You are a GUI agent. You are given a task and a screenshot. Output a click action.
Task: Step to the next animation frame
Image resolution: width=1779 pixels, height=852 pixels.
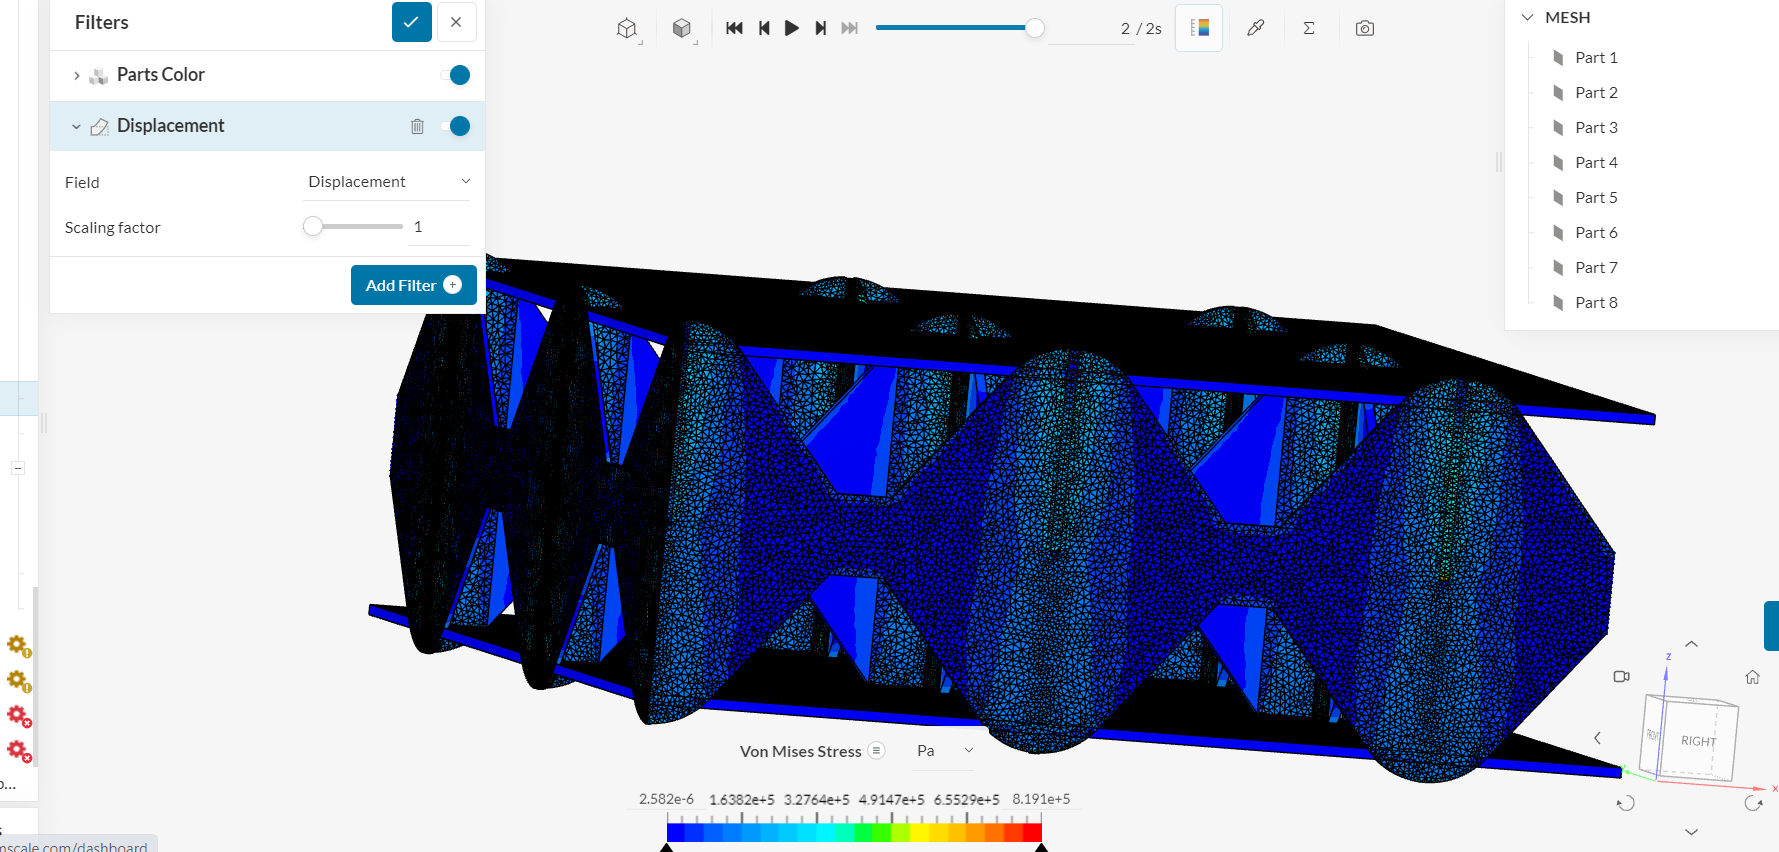point(820,28)
